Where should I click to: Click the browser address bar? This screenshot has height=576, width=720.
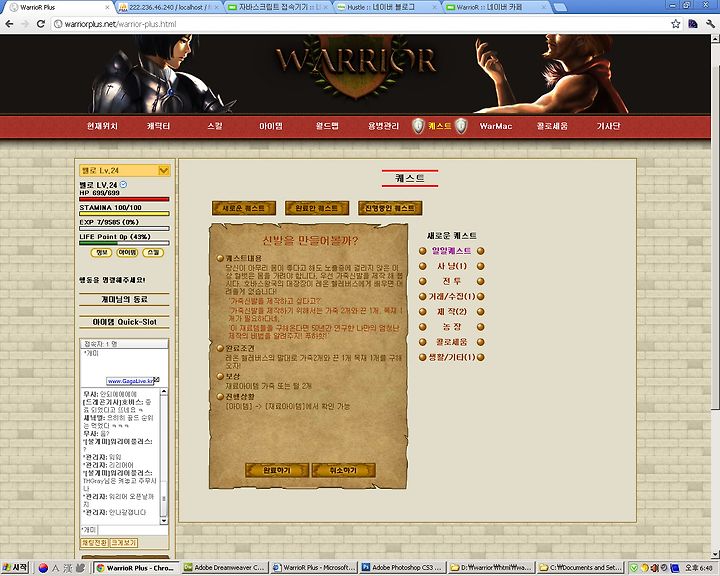(360, 24)
